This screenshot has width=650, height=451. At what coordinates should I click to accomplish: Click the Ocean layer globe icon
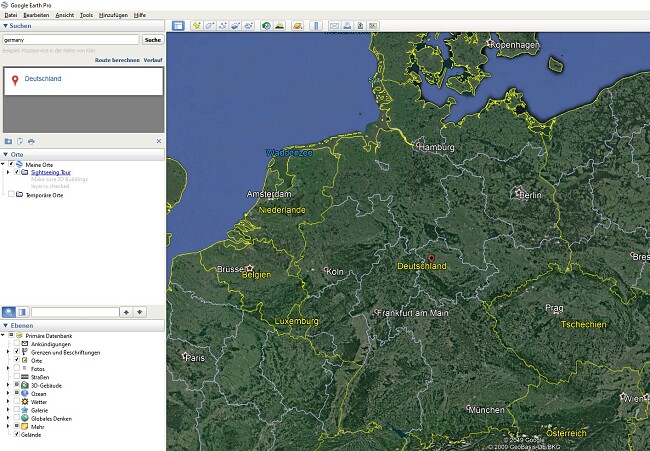tap(25, 393)
